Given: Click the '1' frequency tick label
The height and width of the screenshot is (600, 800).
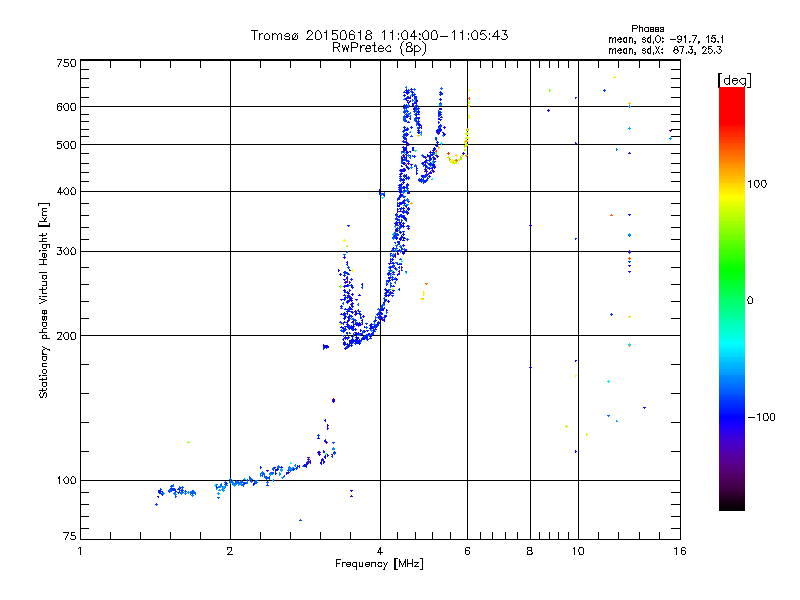Looking at the screenshot, I should (80, 551).
